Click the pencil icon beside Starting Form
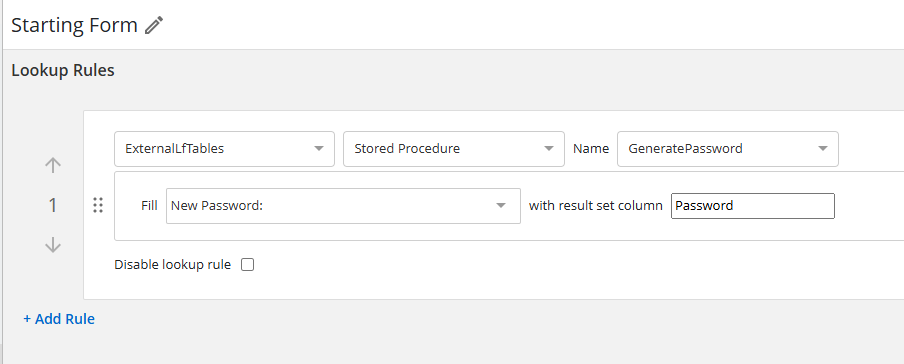The height and width of the screenshot is (364, 904). click(154, 25)
